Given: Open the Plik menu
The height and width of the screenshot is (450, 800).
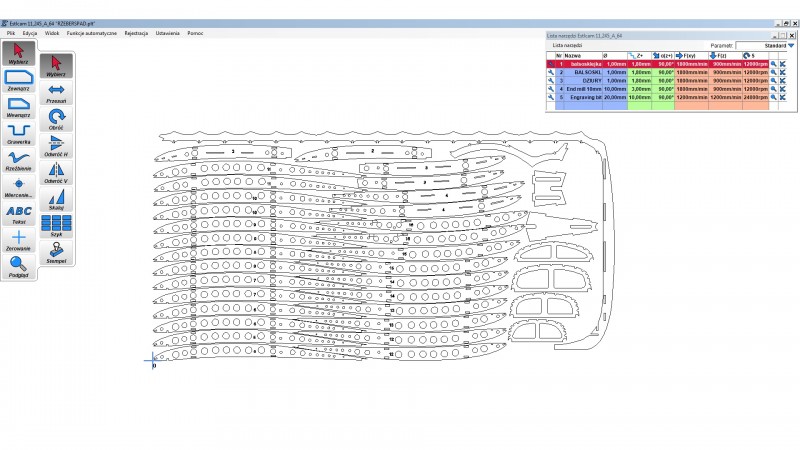Looking at the screenshot, I should coord(11,33).
